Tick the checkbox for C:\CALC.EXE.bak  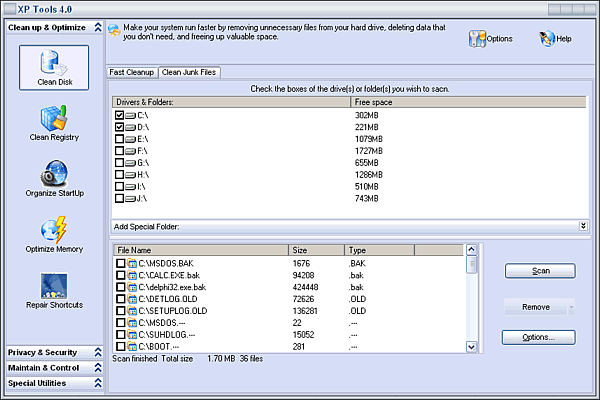coord(121,275)
